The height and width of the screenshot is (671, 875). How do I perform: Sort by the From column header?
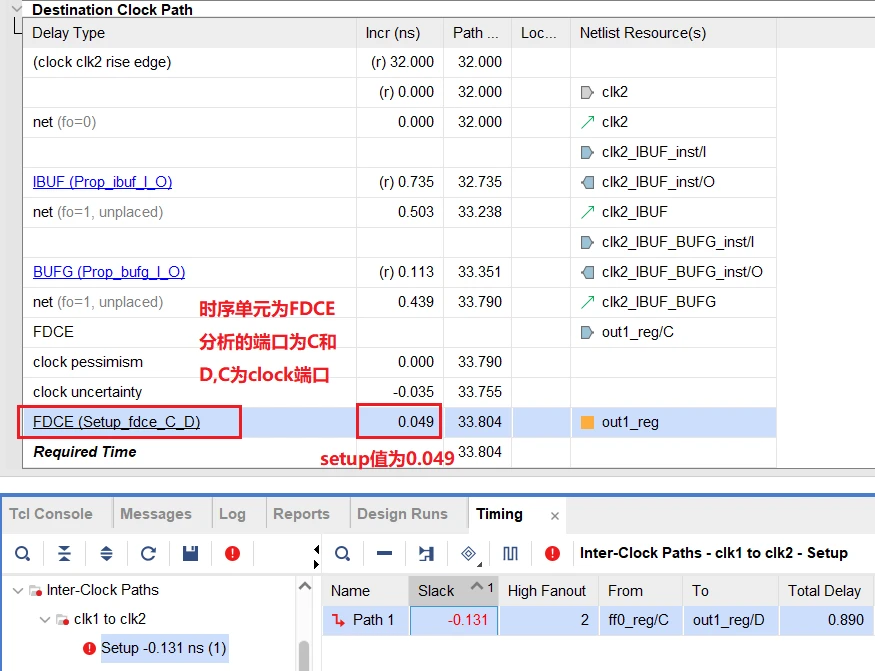641,591
